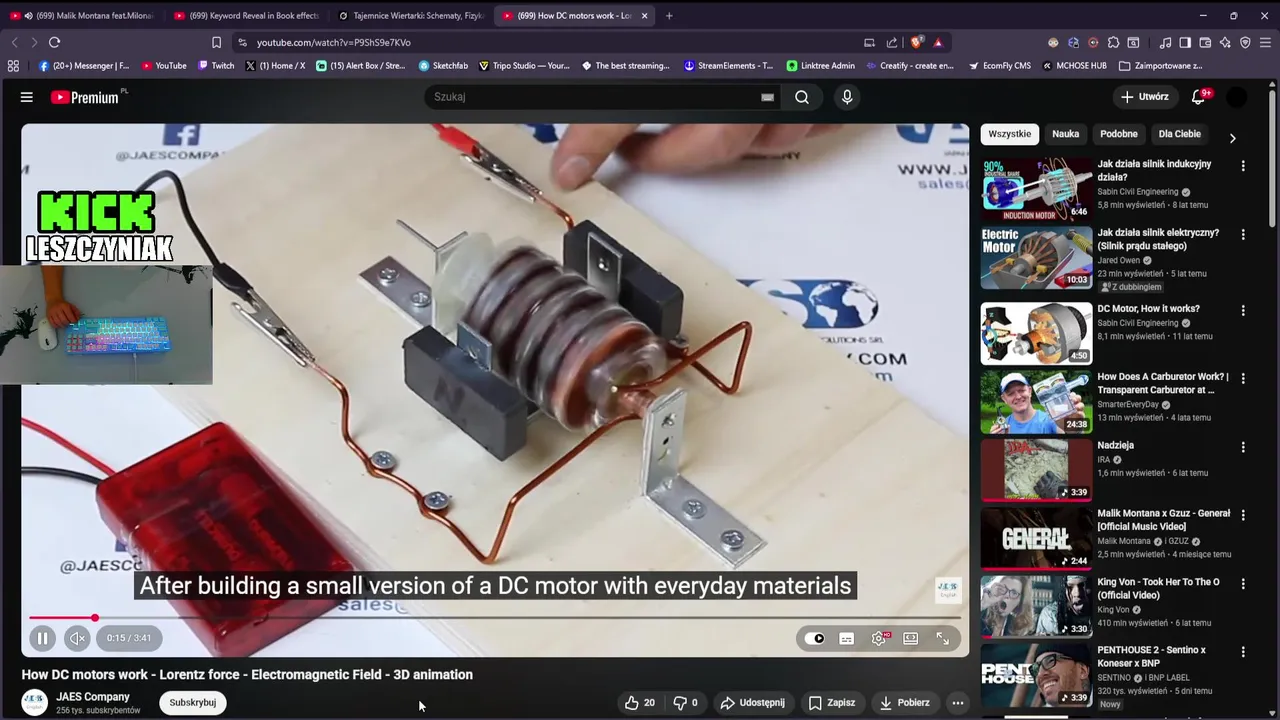1280x720 pixels.
Task: Reload the page in the browser
Action: [54, 42]
